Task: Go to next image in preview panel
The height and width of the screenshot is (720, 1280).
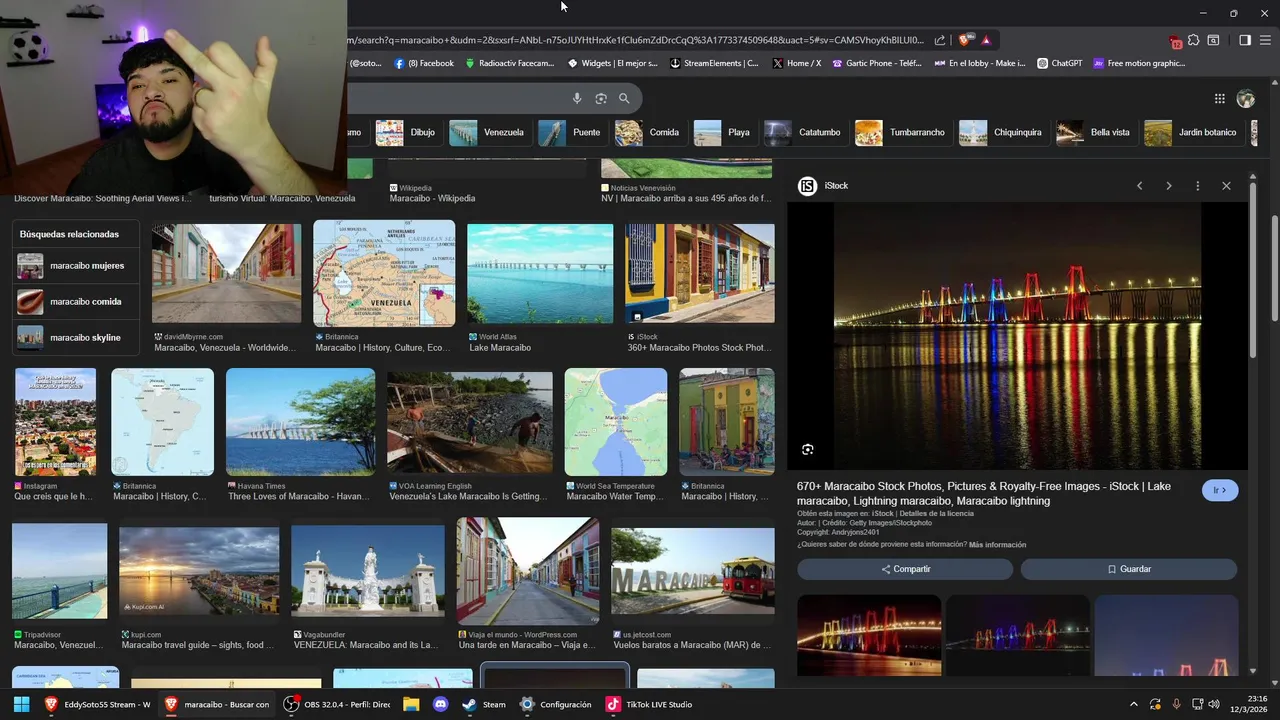Action: (x=1168, y=186)
